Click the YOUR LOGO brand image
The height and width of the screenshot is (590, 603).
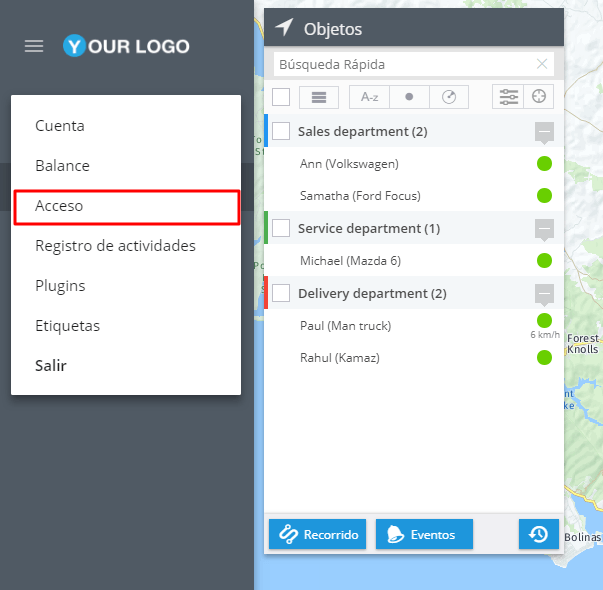pyautogui.click(x=126, y=46)
